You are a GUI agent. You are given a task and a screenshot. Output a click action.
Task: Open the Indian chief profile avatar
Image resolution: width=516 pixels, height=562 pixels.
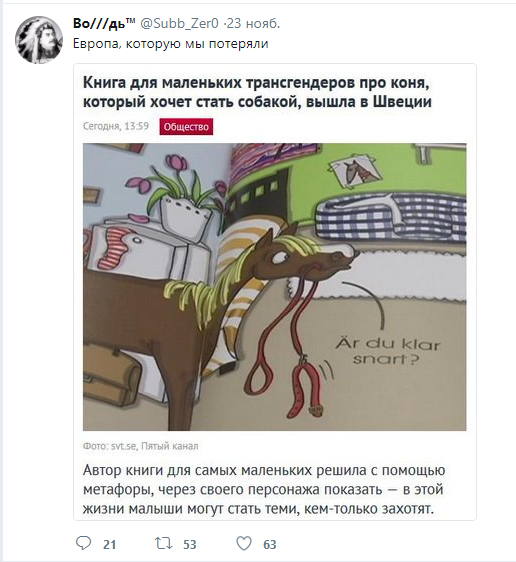point(39,40)
